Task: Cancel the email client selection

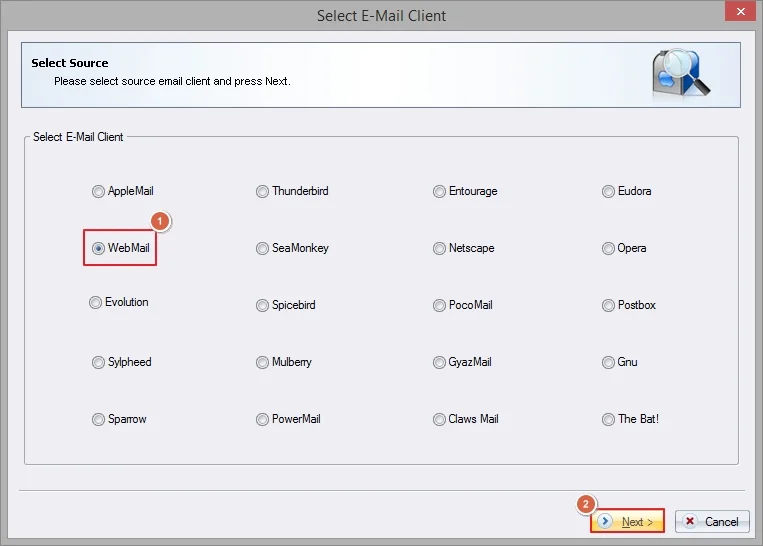Action: click(712, 521)
